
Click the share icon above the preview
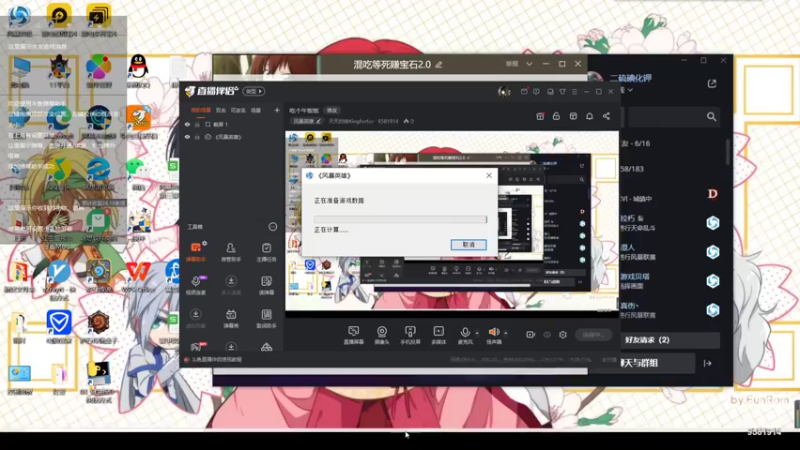pos(606,116)
